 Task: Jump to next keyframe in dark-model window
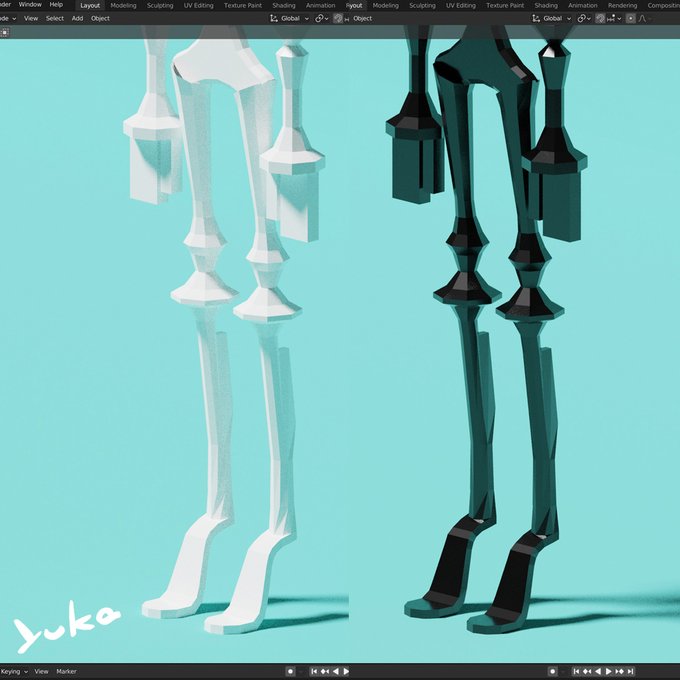[619, 671]
